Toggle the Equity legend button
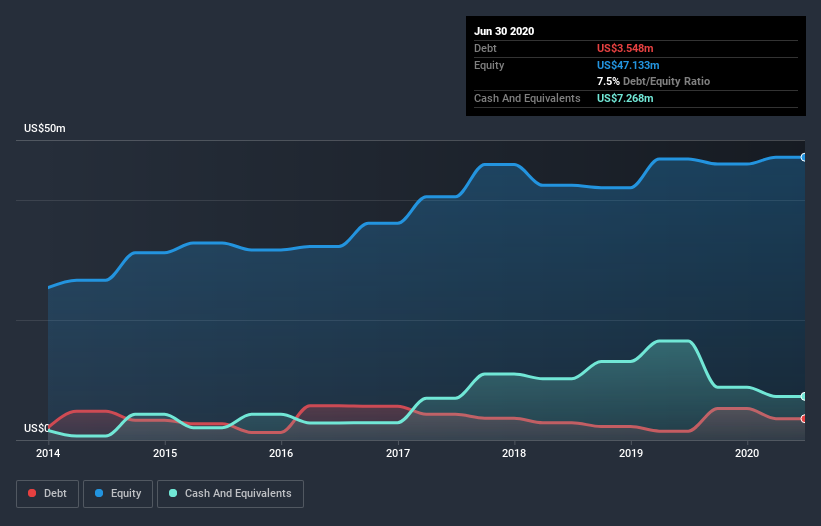Viewport: 821px width, 526px height. [x=118, y=494]
